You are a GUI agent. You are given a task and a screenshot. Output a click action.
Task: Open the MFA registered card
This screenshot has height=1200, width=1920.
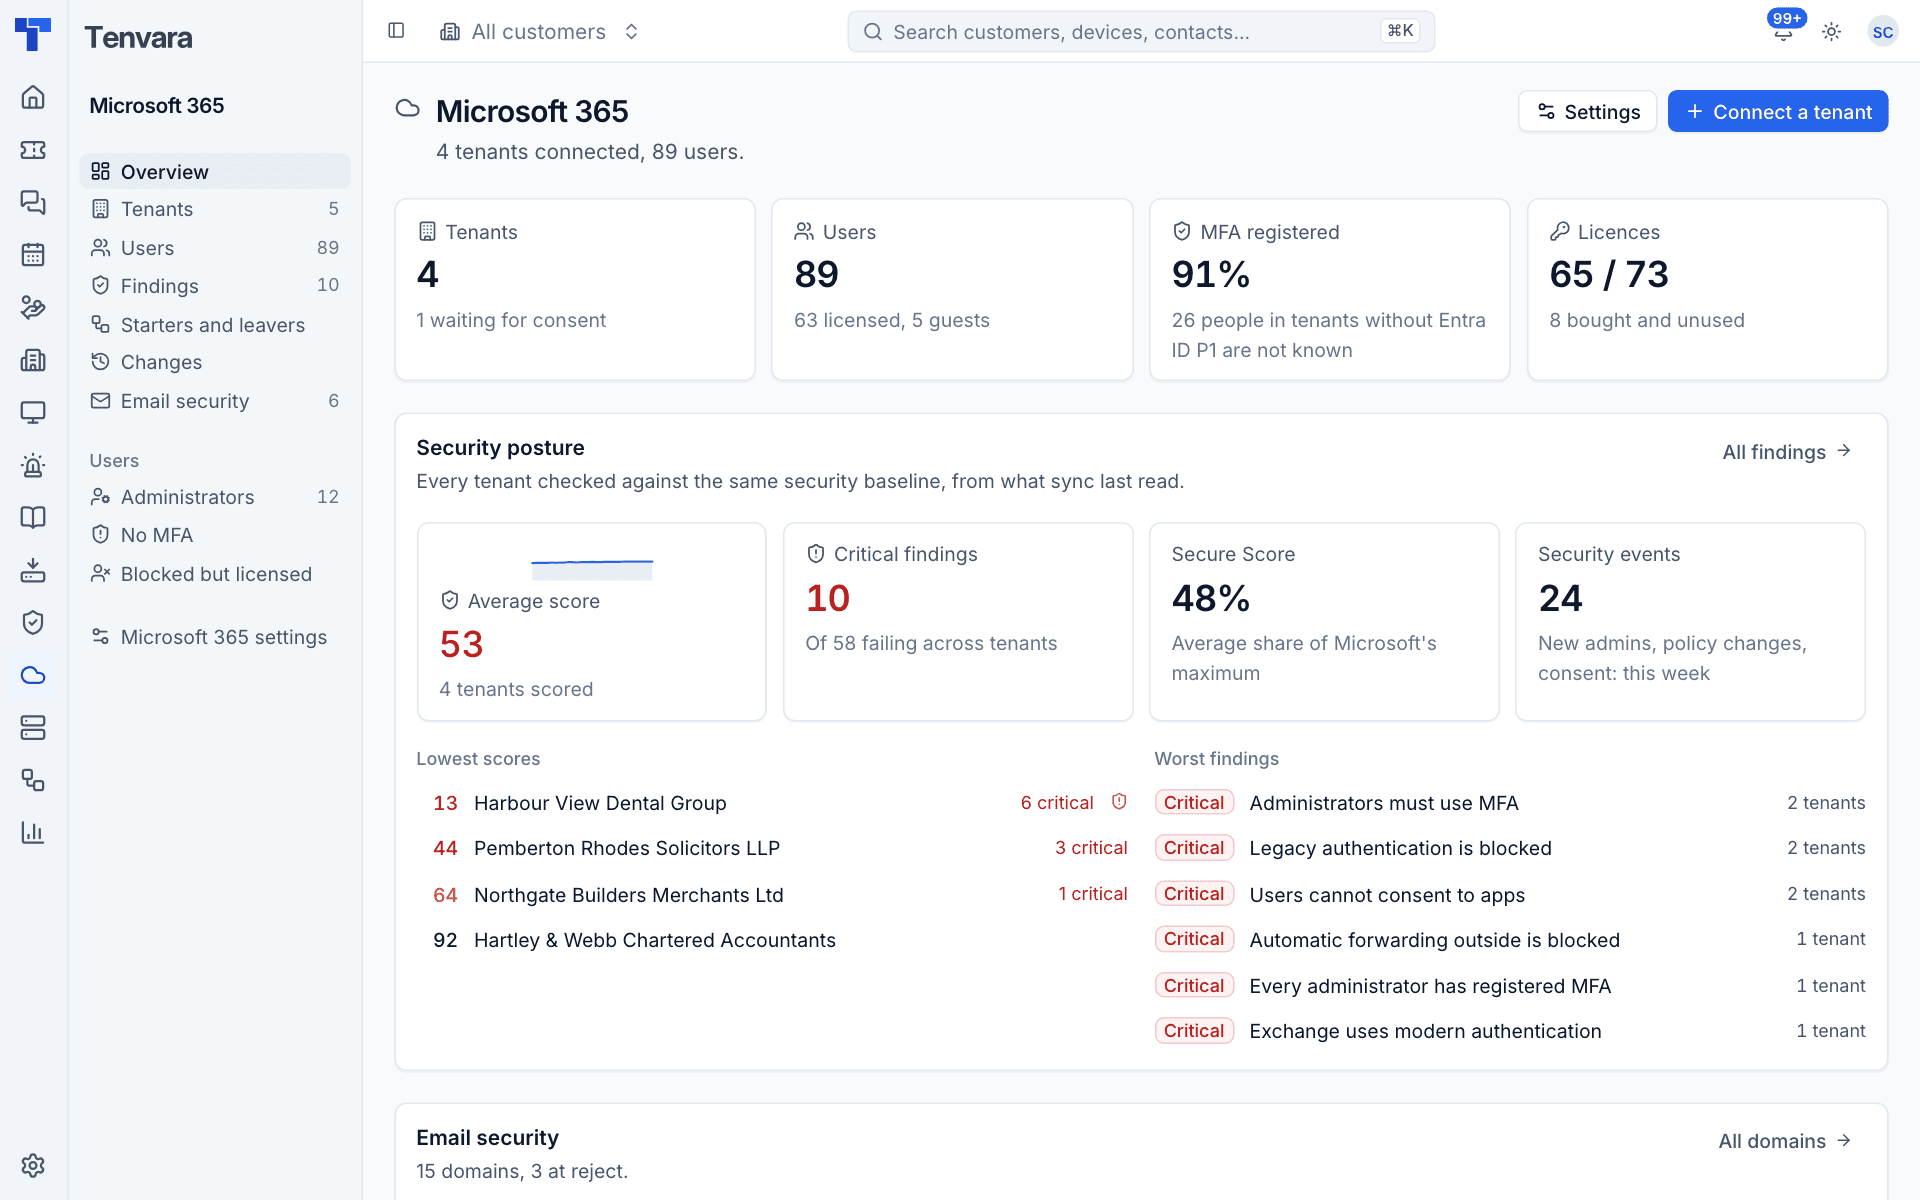click(x=1329, y=289)
